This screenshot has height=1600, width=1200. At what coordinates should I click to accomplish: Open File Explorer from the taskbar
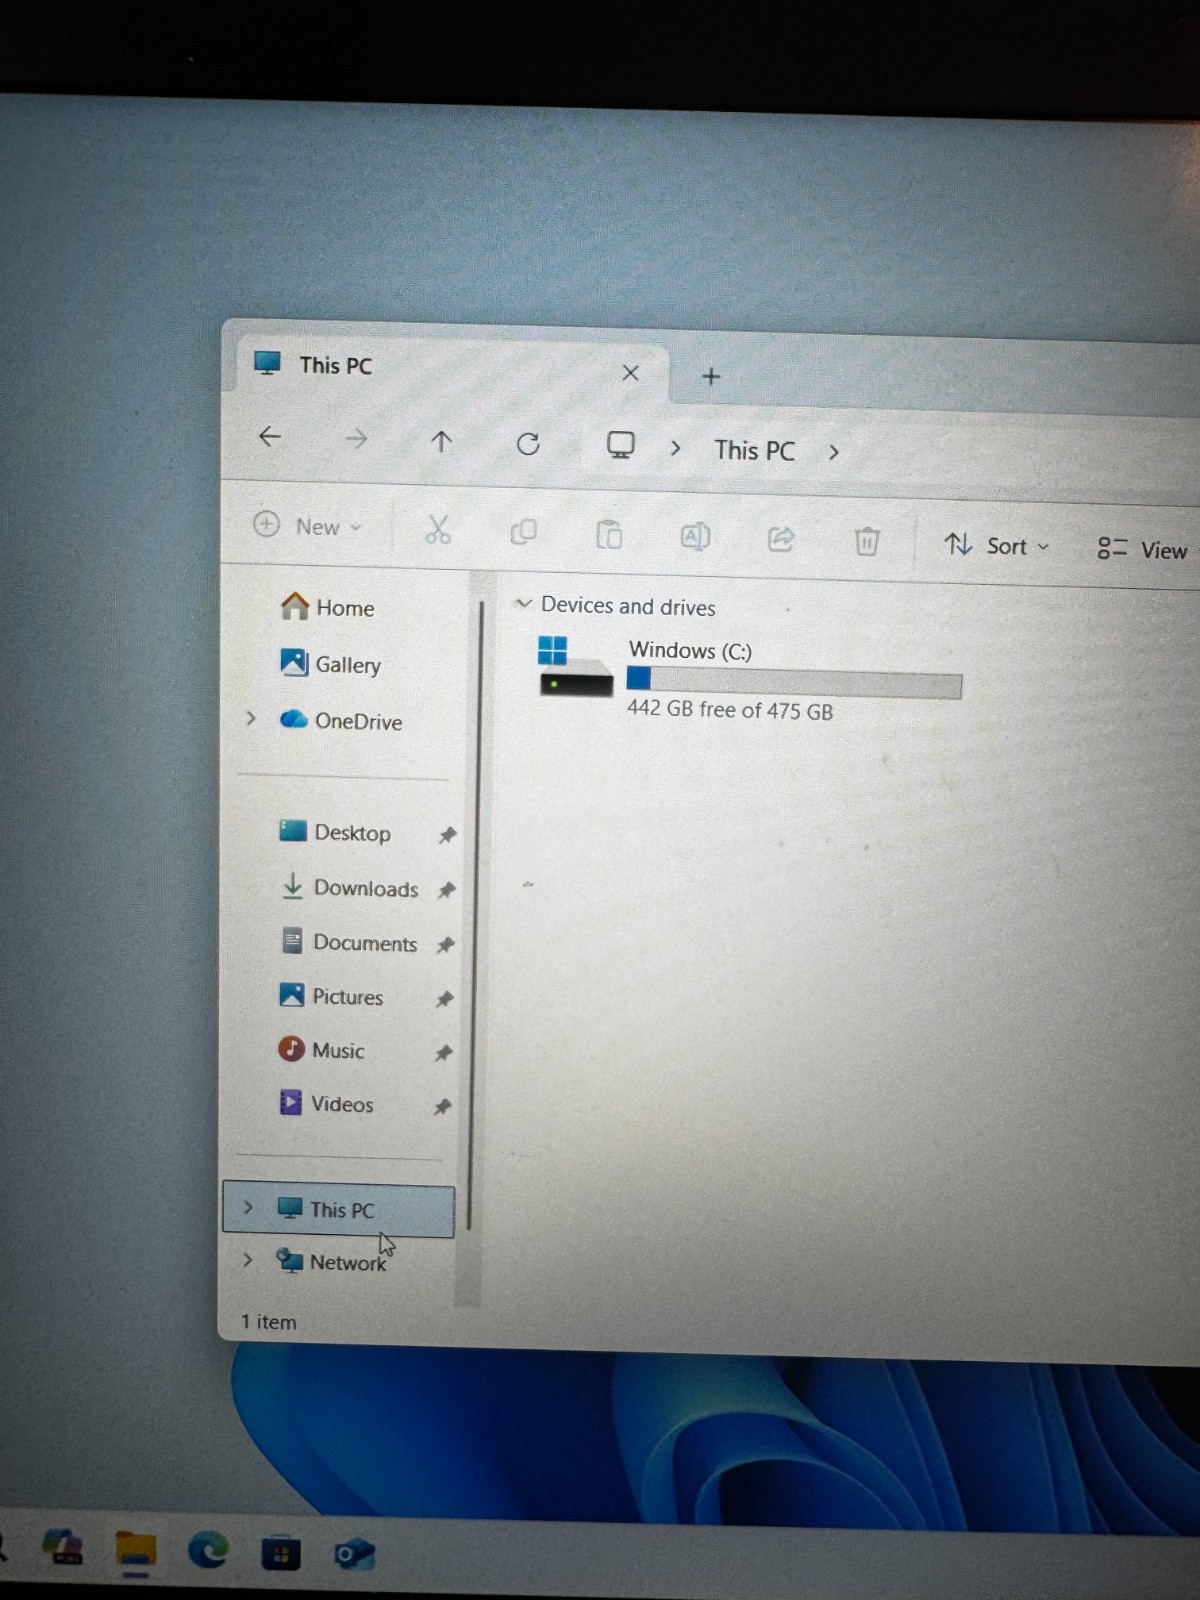[135, 1553]
